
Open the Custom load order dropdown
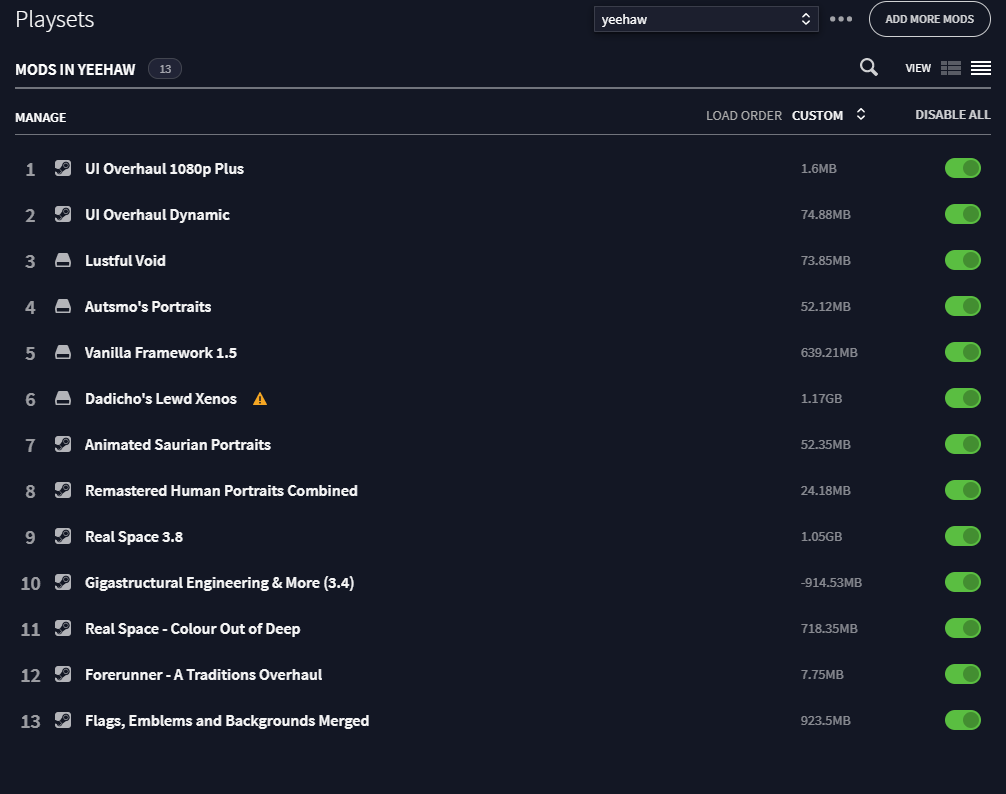point(828,115)
